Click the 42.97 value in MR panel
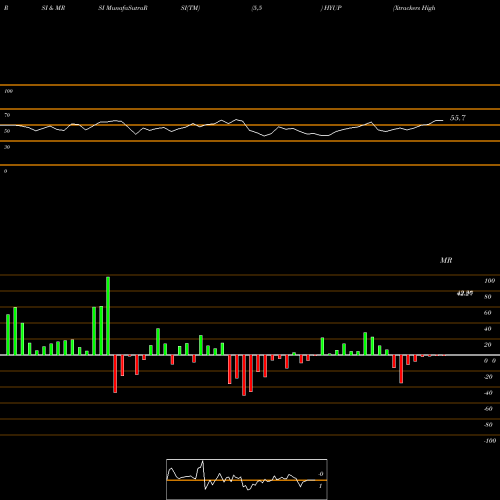The width and height of the screenshot is (500, 500). coord(465,293)
